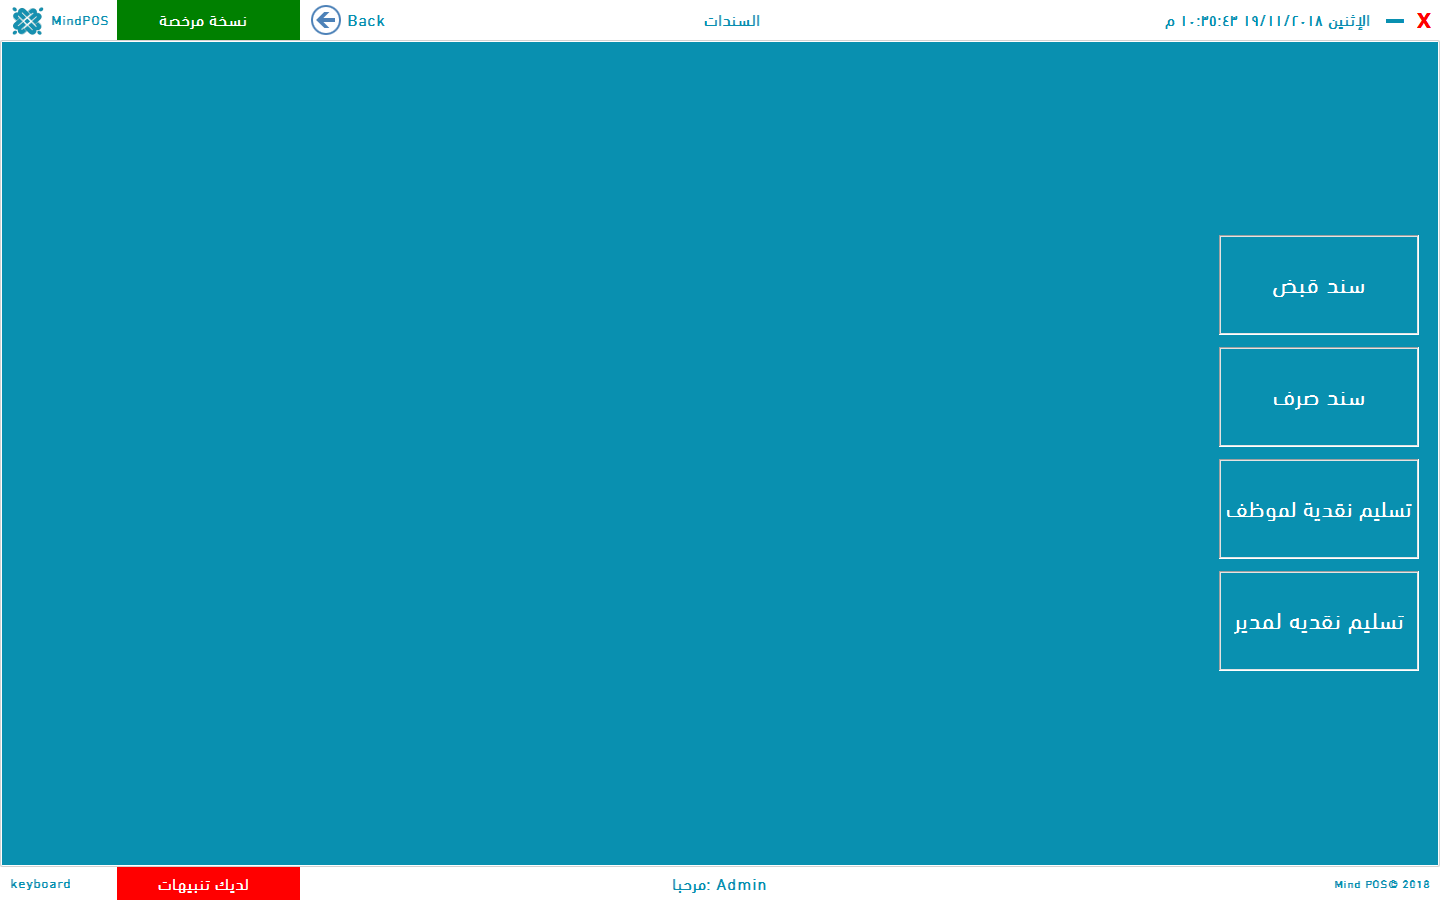
Task: Select تسليم نقديه لمدير button
Action: tap(1318, 622)
